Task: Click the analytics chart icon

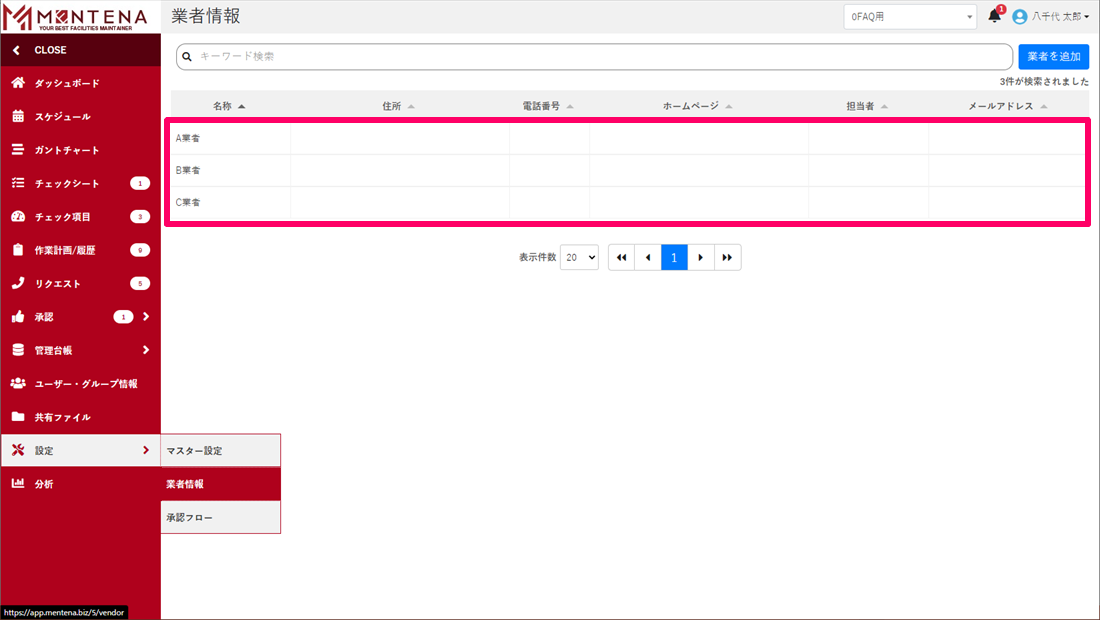Action: click(x=18, y=484)
